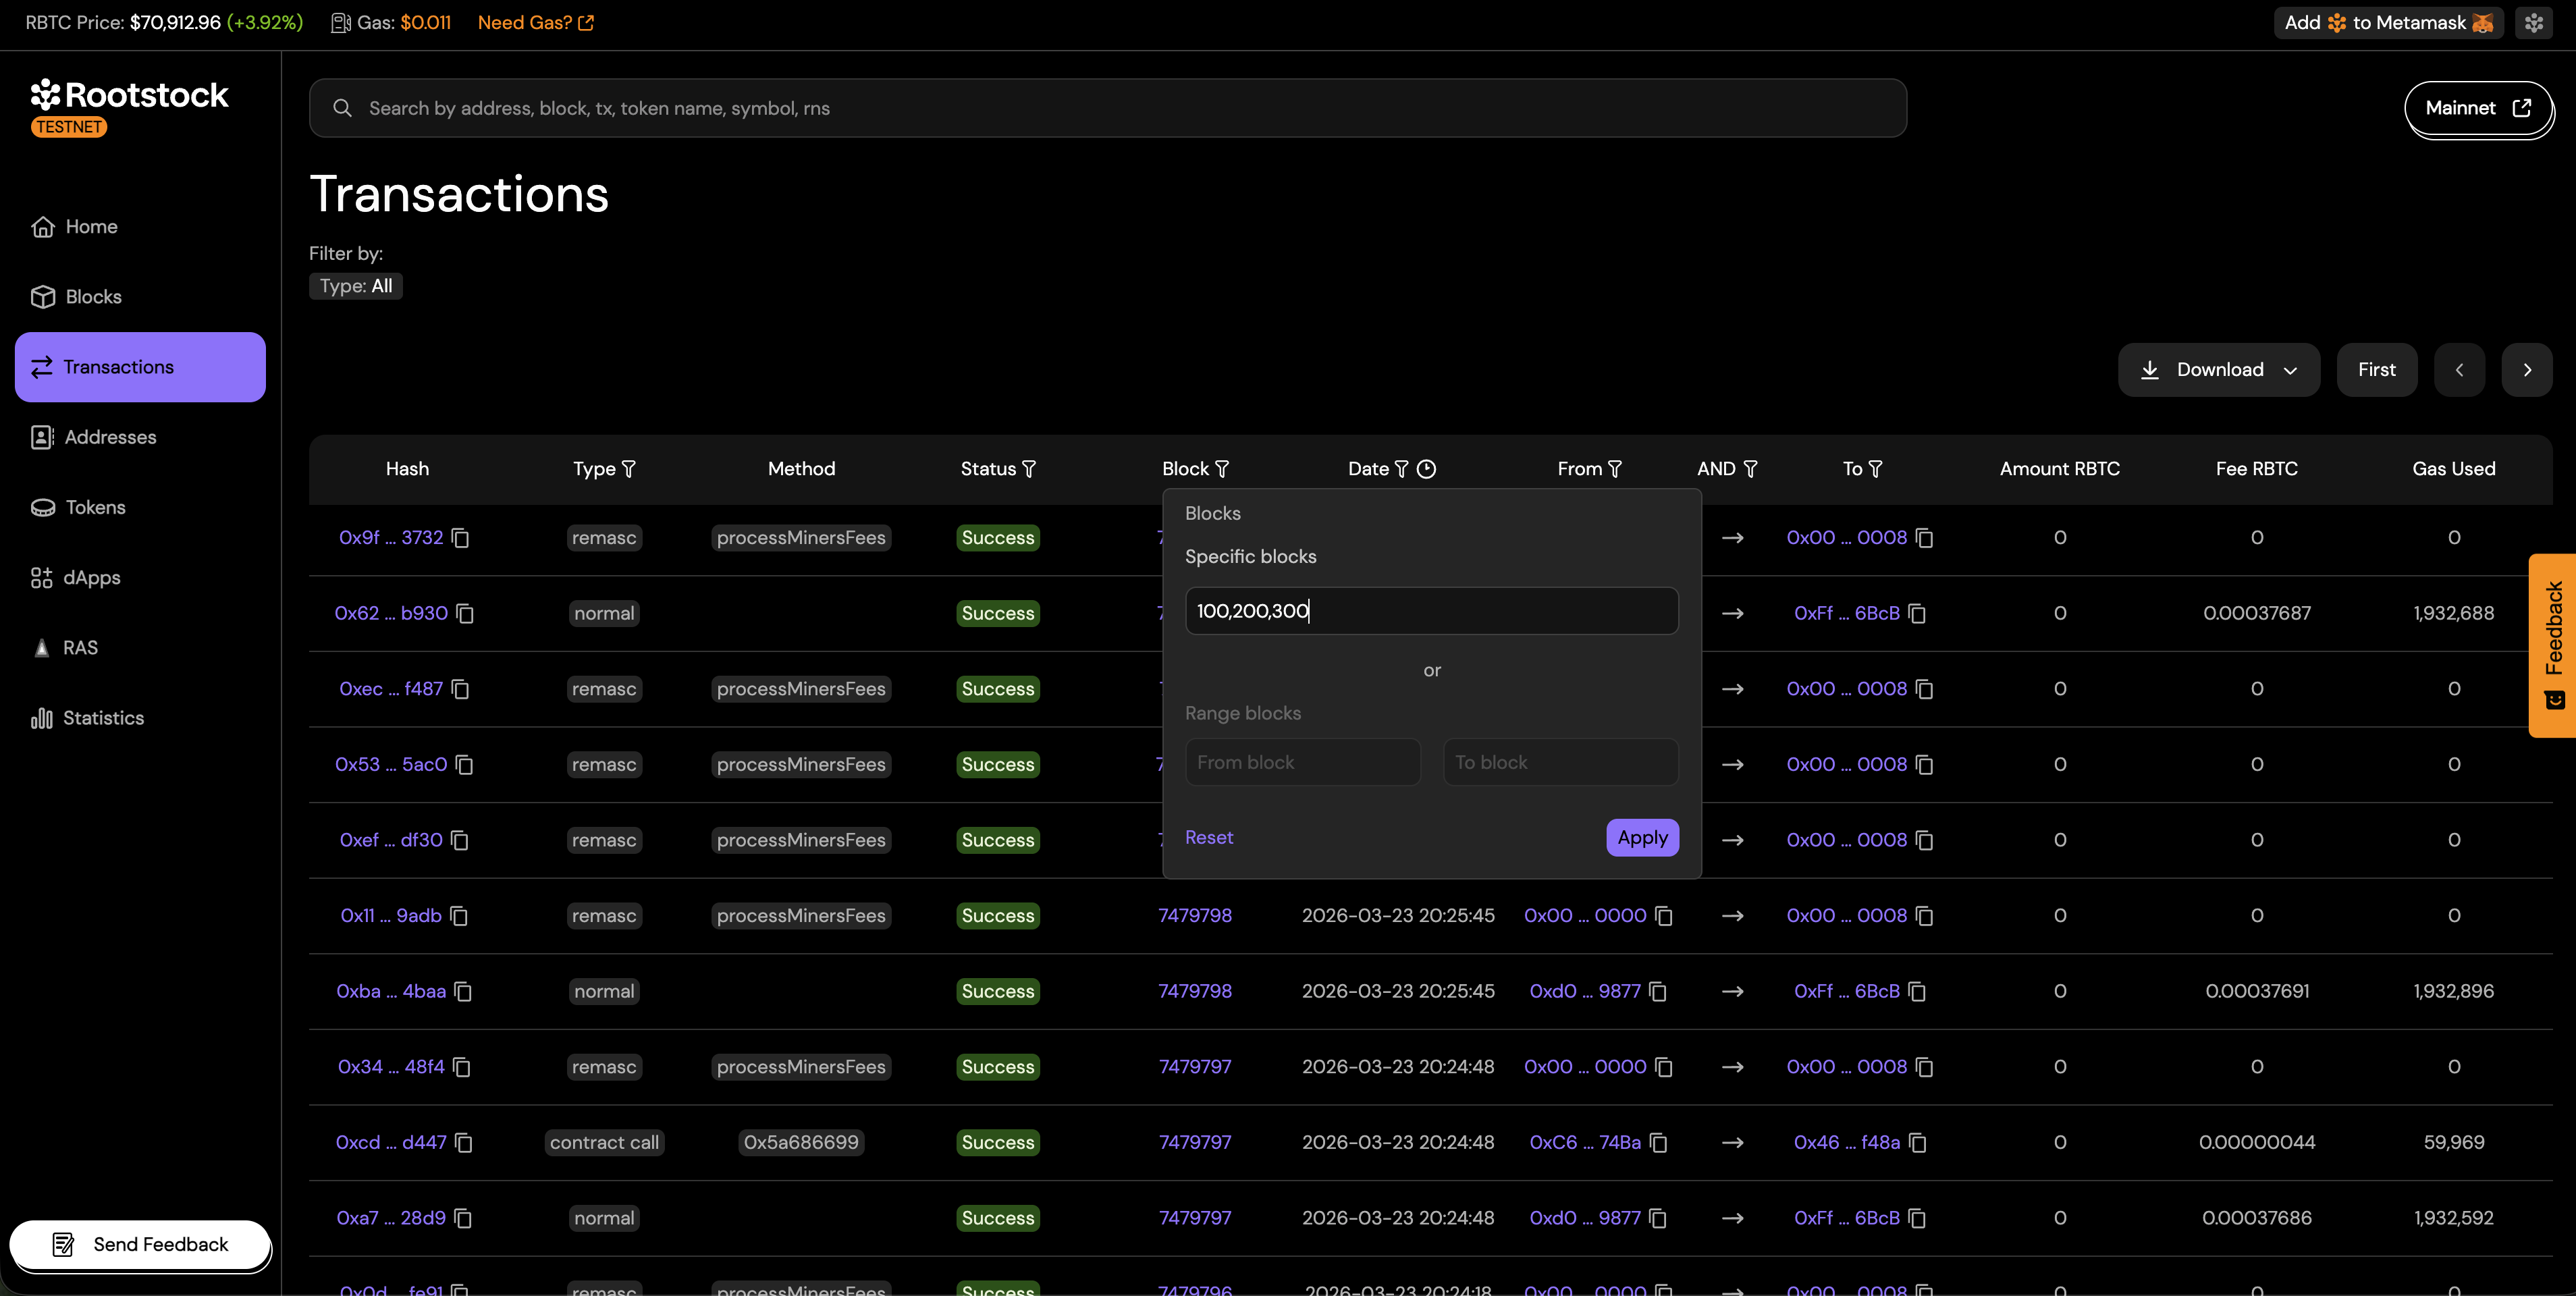Open the Download format dropdown

(2291, 369)
